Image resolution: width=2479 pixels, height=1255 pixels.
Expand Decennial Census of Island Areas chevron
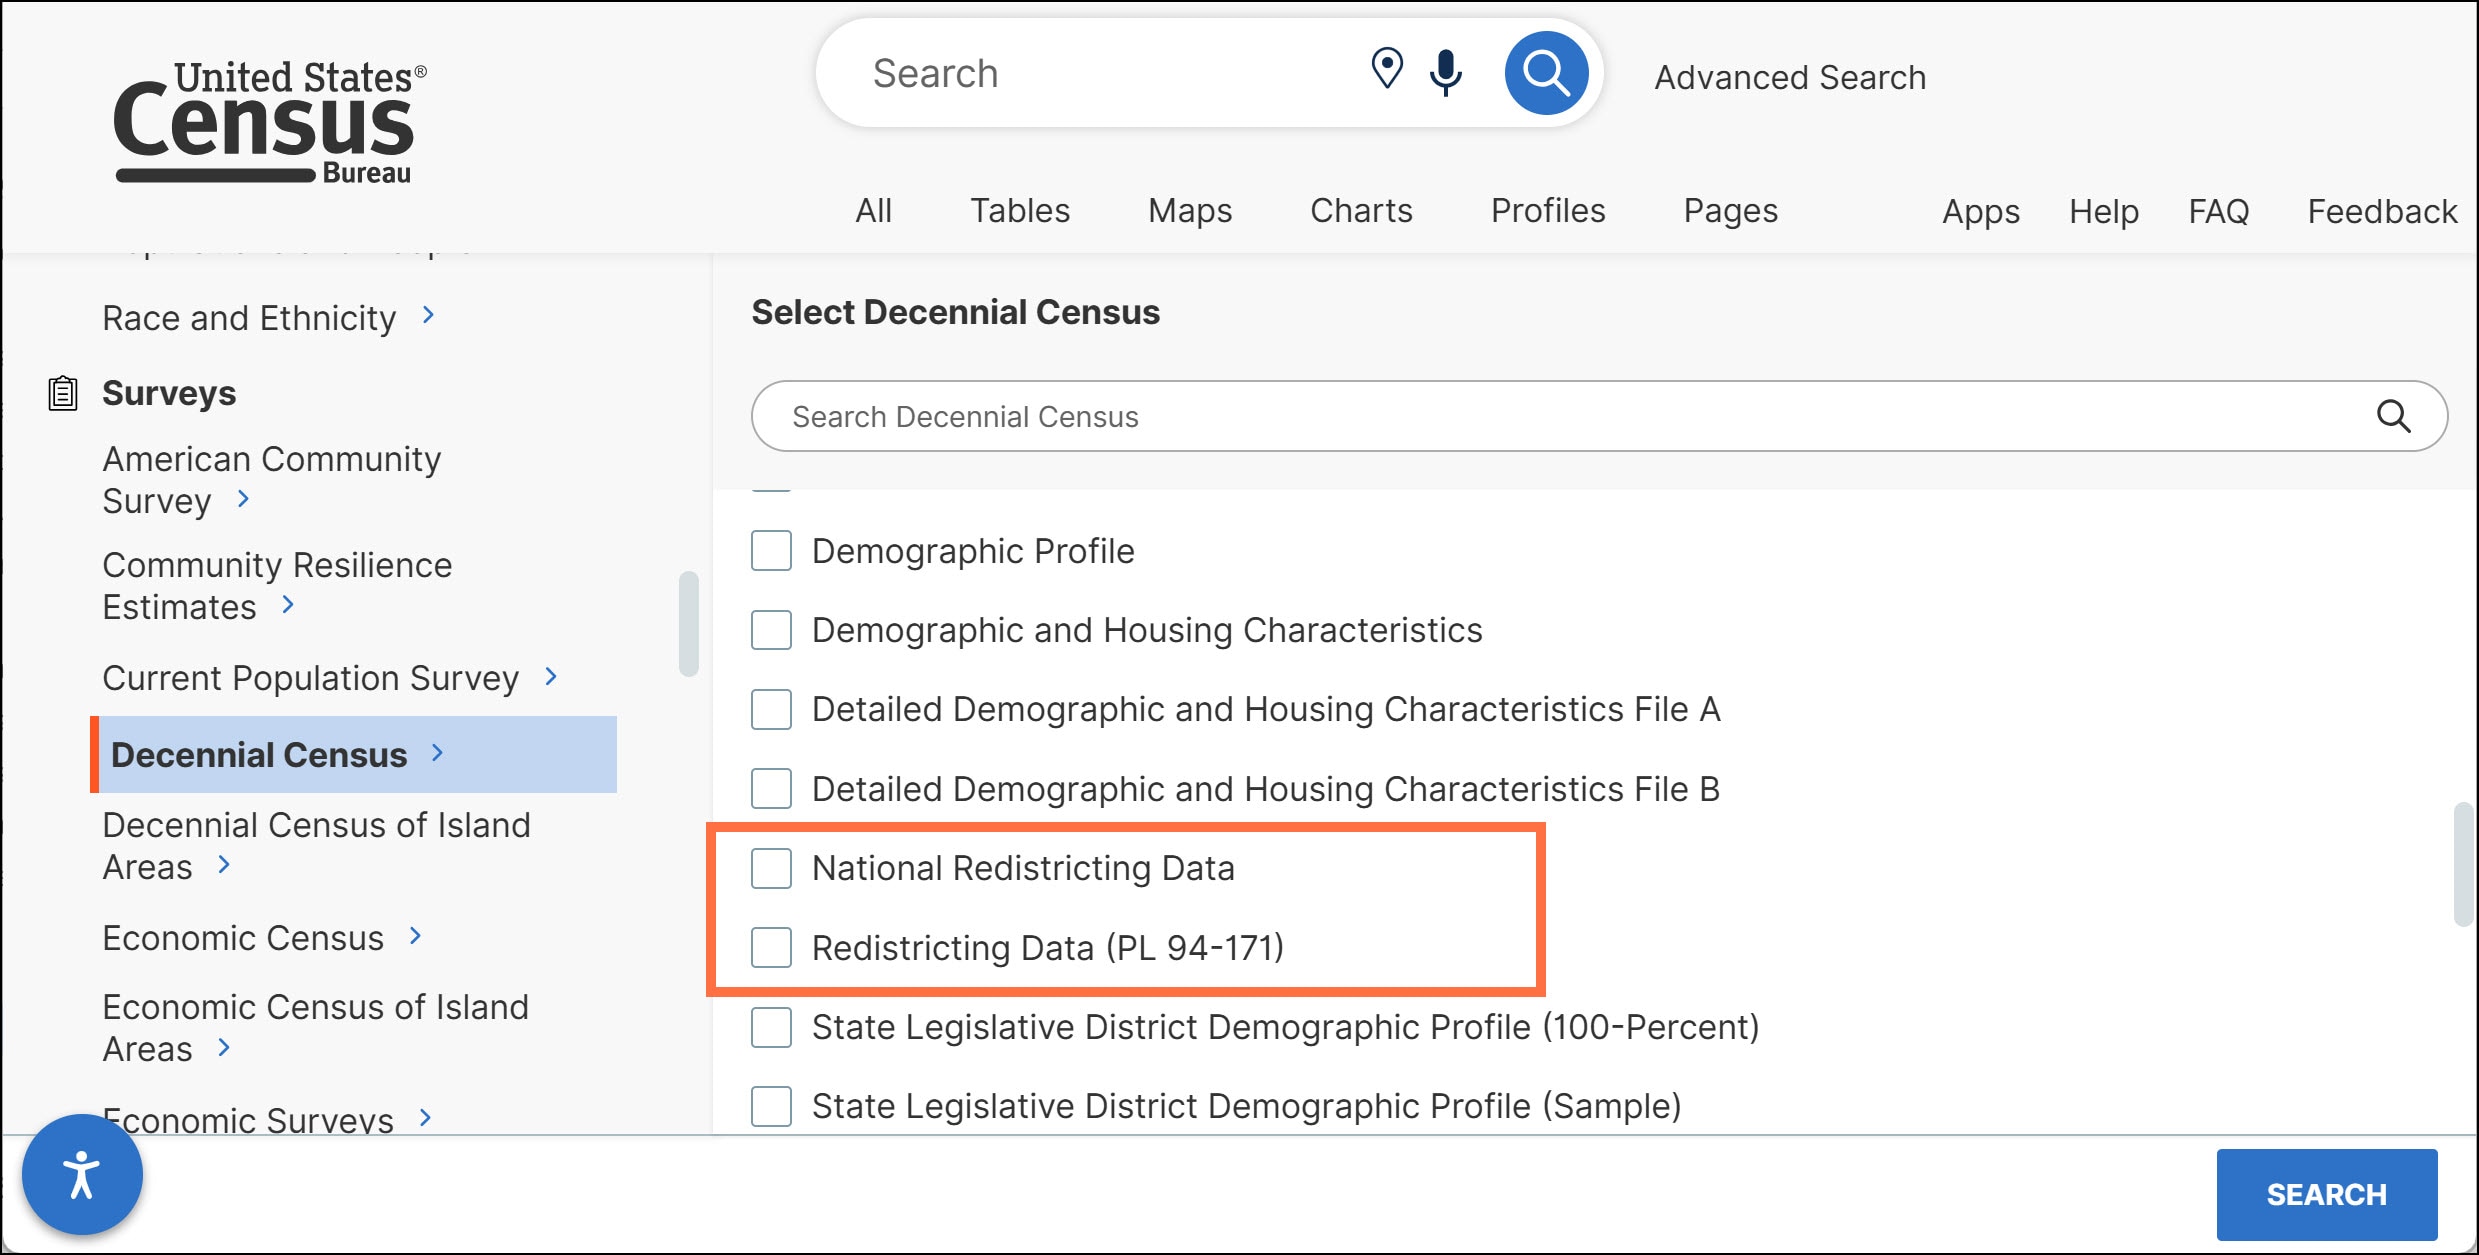click(x=224, y=864)
